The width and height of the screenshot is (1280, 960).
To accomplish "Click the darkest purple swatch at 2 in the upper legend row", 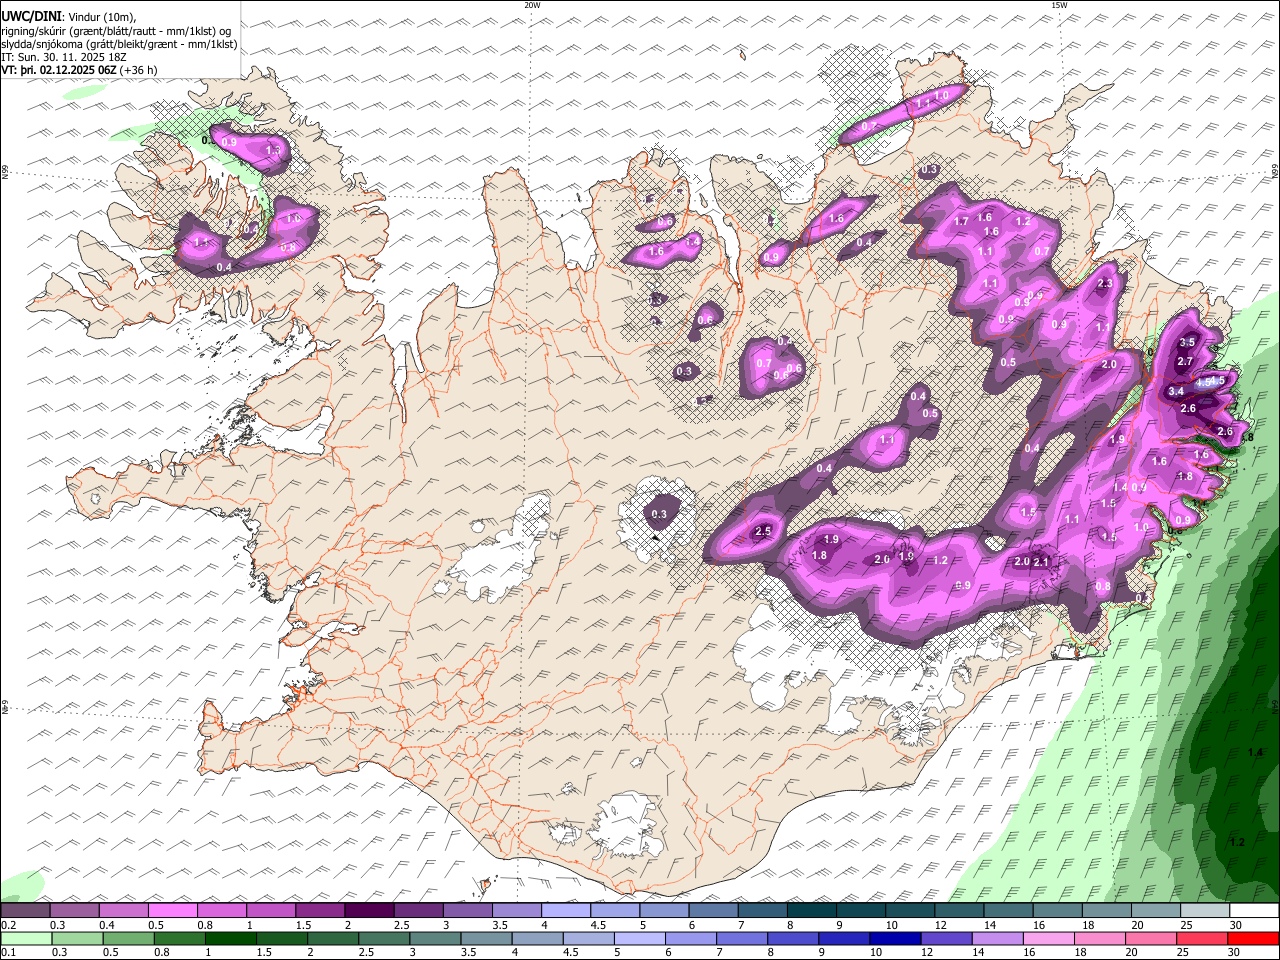I will (x=369, y=911).
